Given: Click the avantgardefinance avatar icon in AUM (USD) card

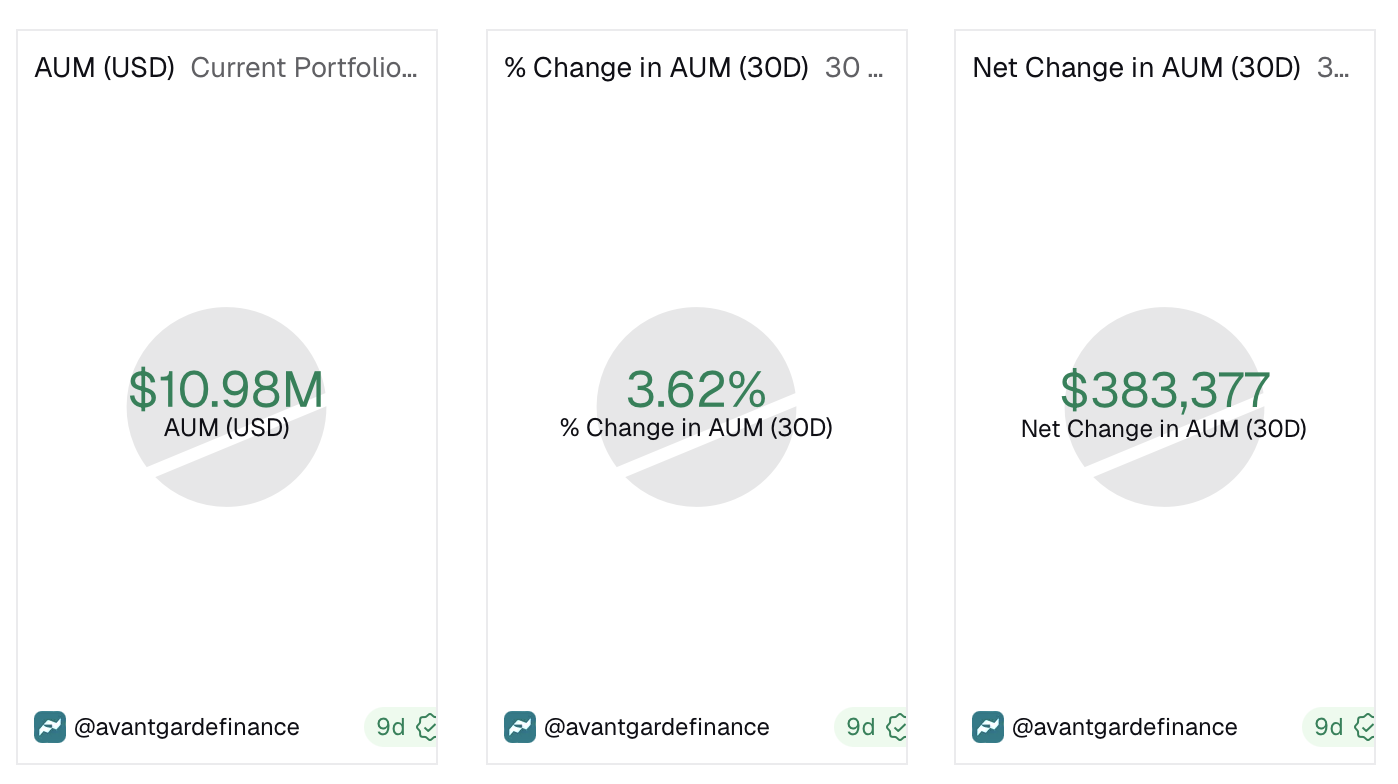Looking at the screenshot, I should (49, 727).
